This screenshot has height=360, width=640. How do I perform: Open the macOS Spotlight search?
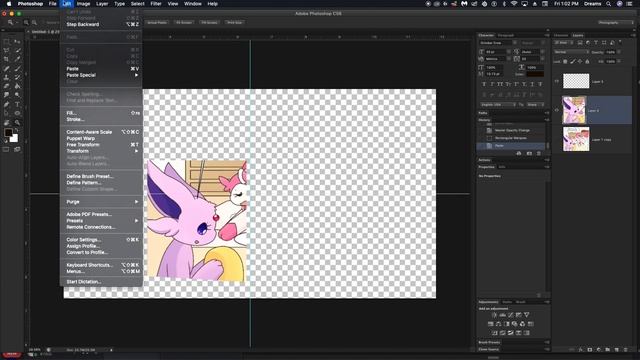click(x=609, y=4)
